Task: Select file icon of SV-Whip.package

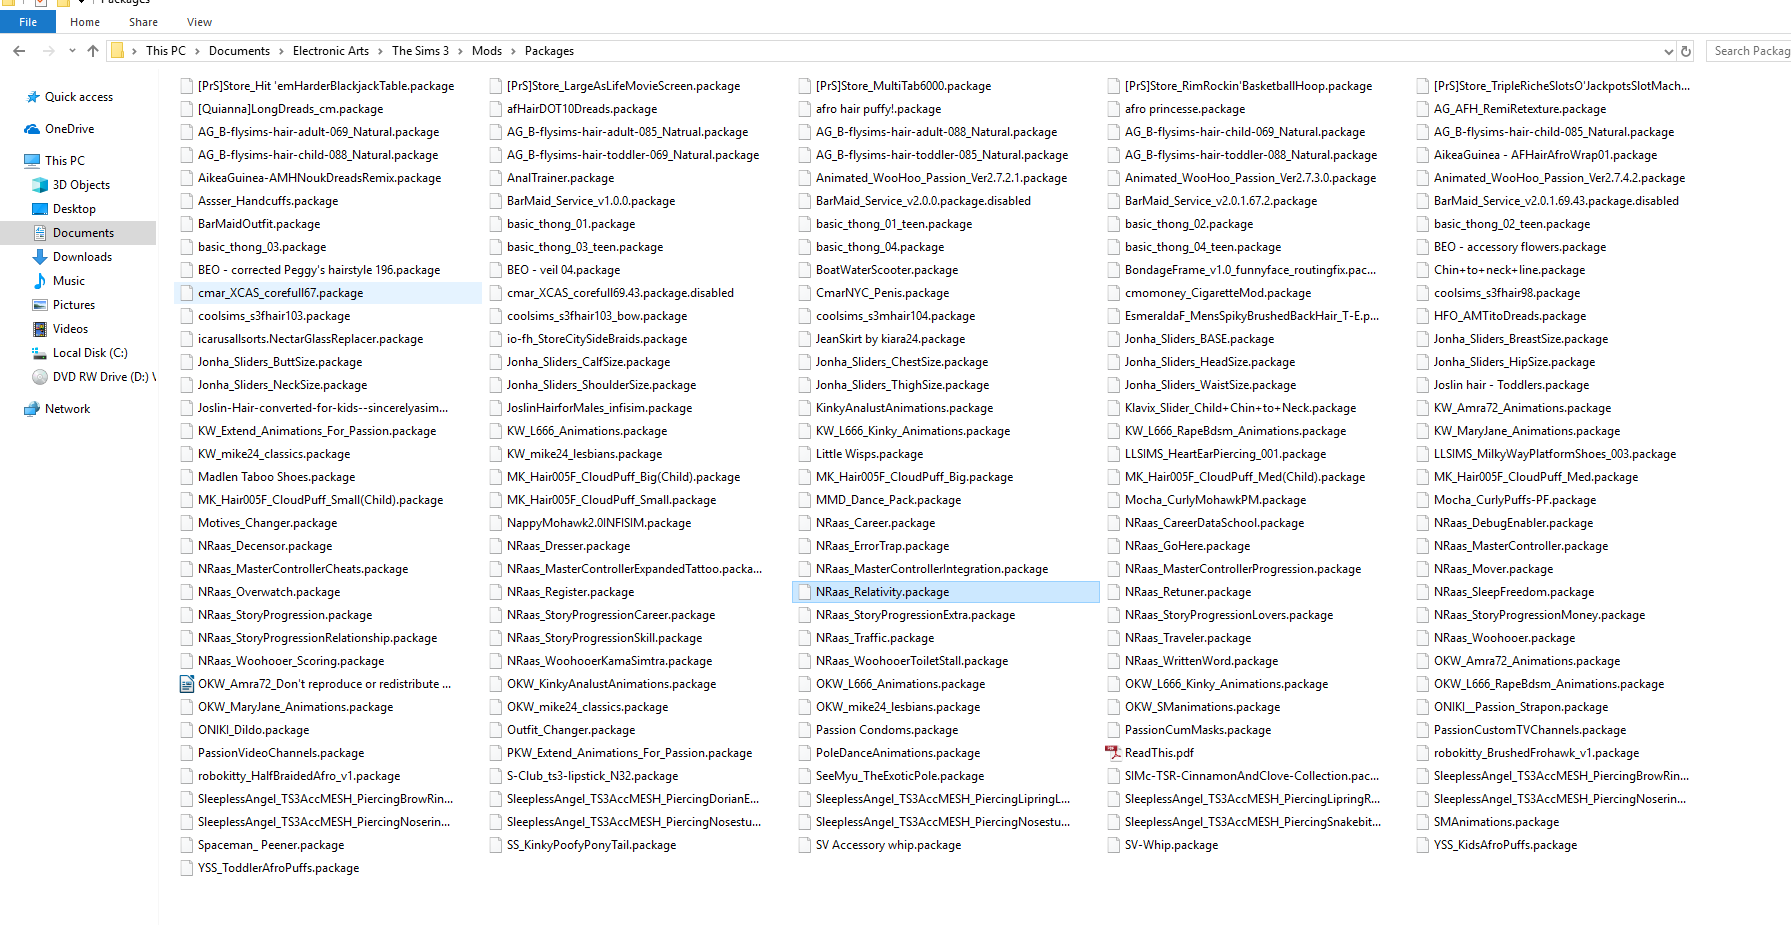Action: [x=1113, y=845]
